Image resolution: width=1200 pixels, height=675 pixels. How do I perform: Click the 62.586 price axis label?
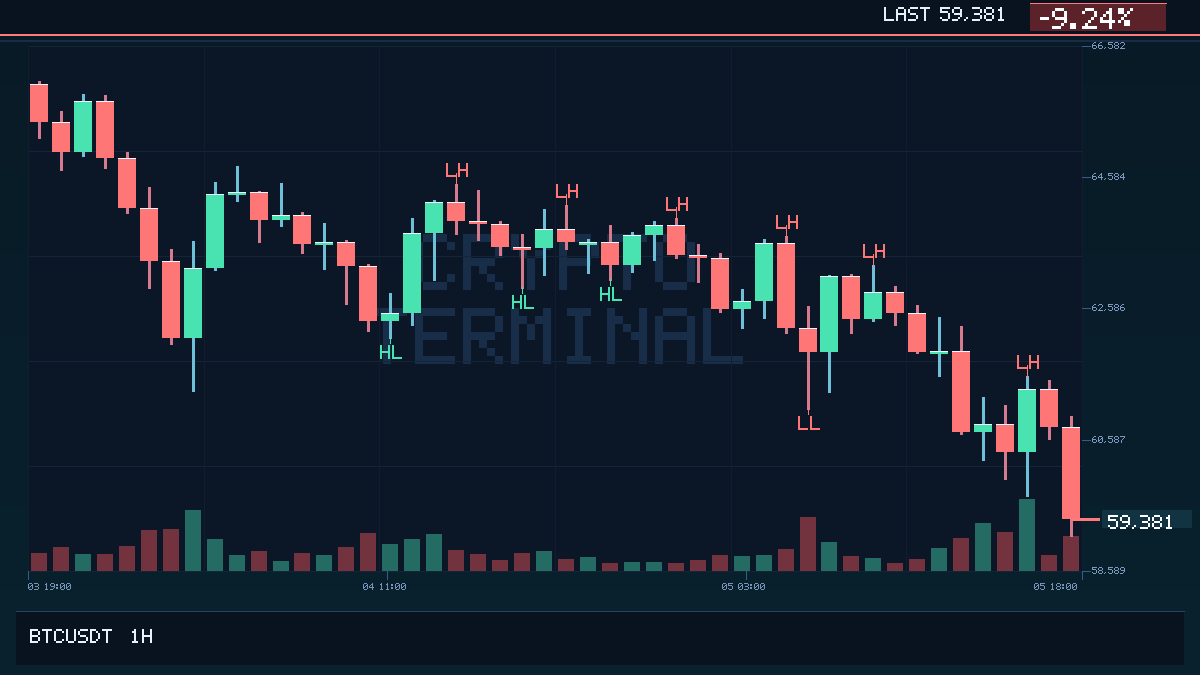(x=1108, y=307)
